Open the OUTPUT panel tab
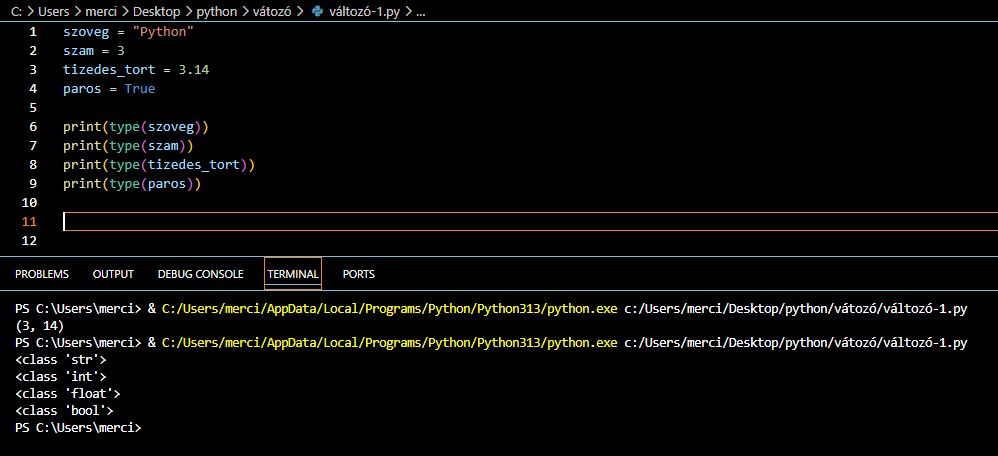The height and width of the screenshot is (456, 998). [x=113, y=274]
